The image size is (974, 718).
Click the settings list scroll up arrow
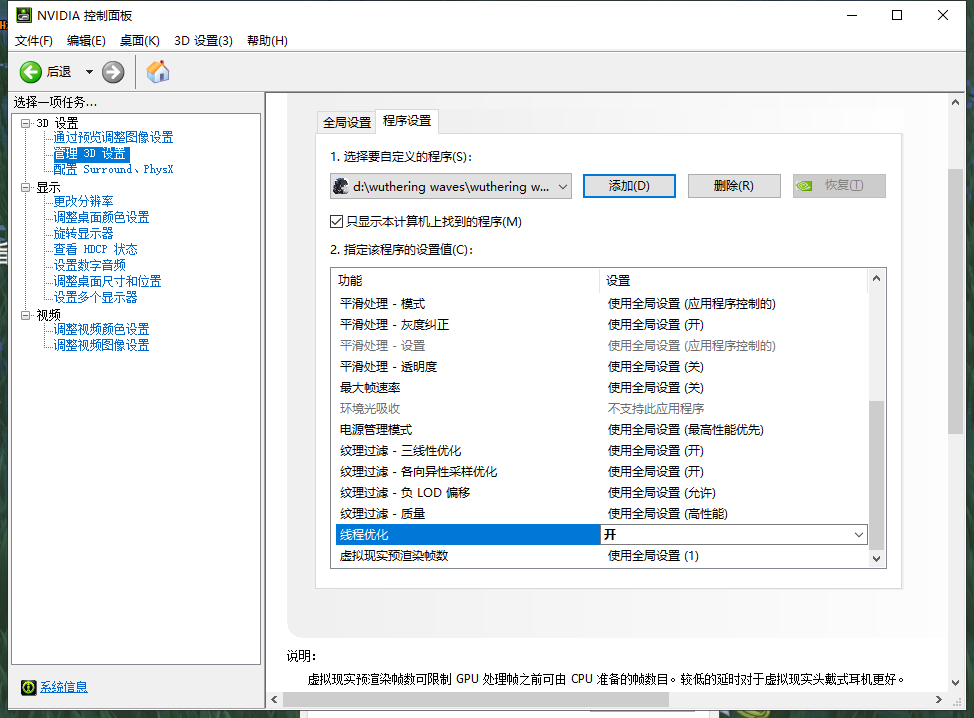(876, 278)
